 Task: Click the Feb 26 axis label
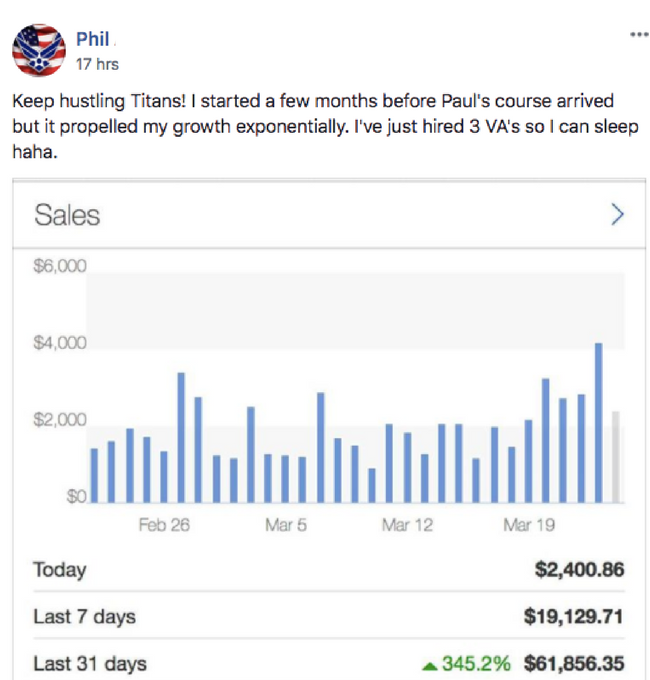(164, 525)
